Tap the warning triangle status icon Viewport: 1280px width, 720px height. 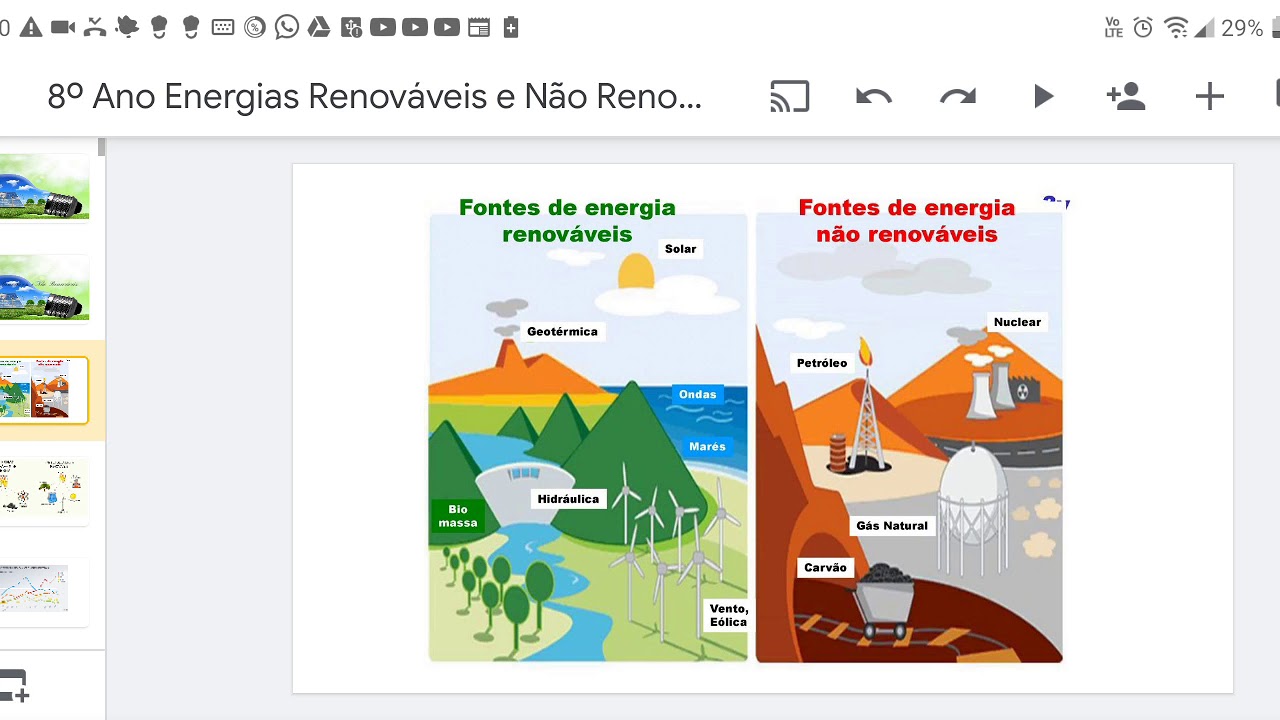(31, 27)
